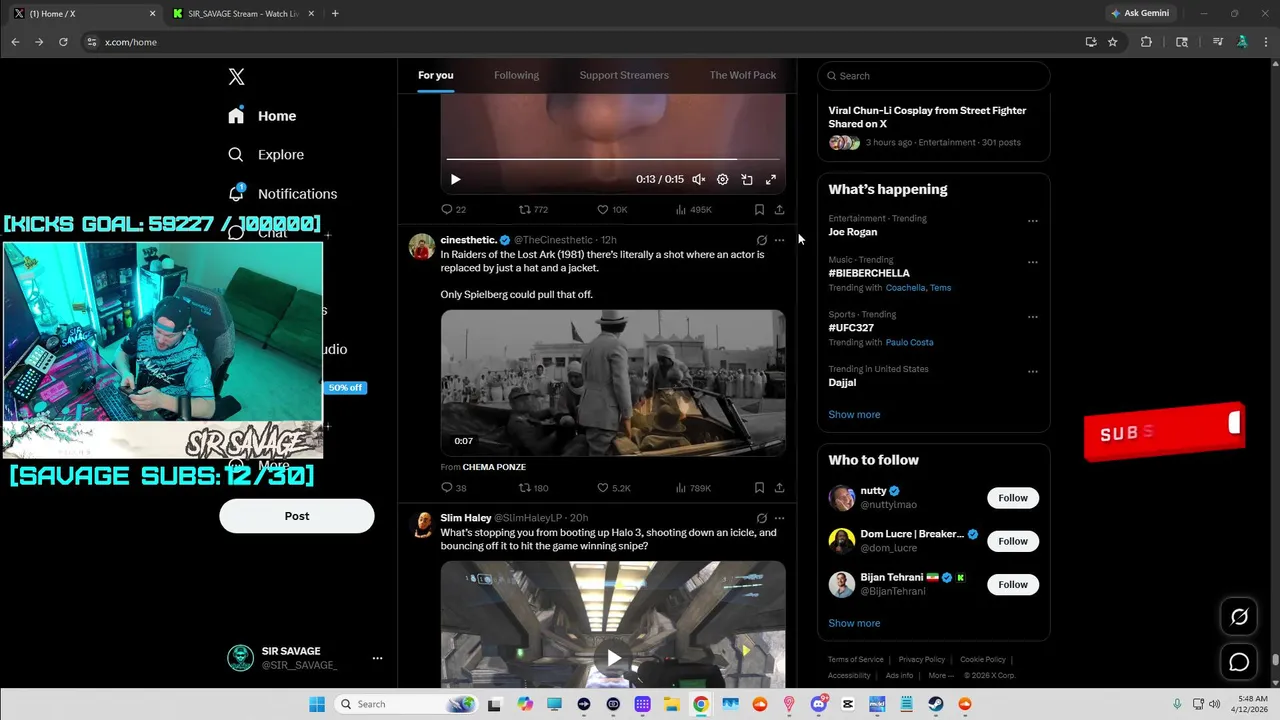Open Steam from taskbar

pos(936,704)
